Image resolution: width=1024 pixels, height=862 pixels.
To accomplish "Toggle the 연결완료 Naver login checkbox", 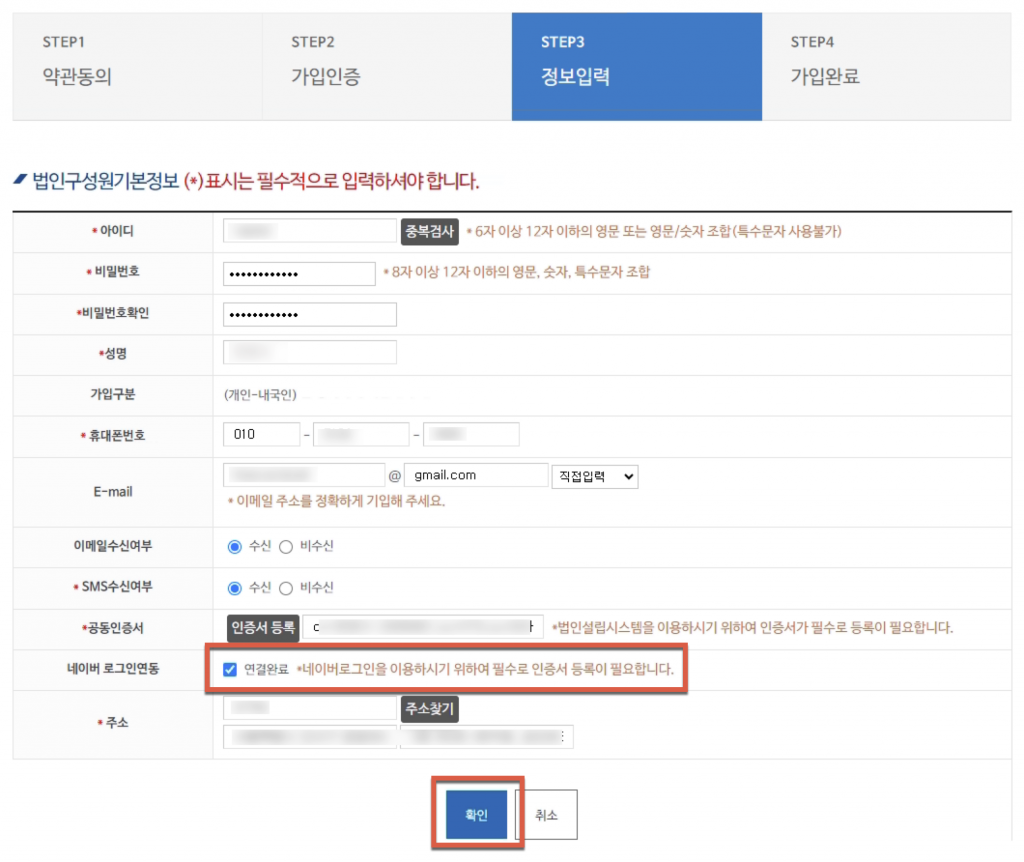I will coord(230,669).
